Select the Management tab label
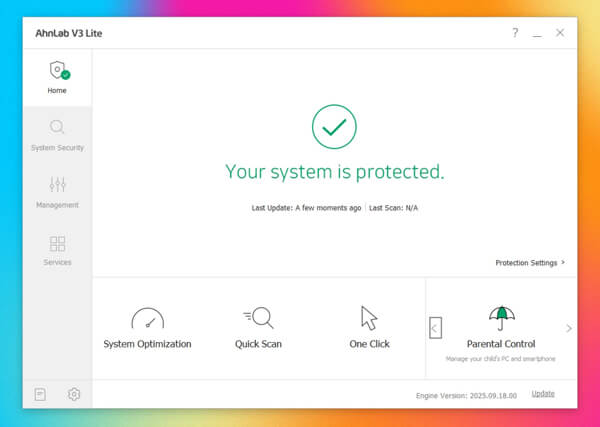 tap(57, 205)
